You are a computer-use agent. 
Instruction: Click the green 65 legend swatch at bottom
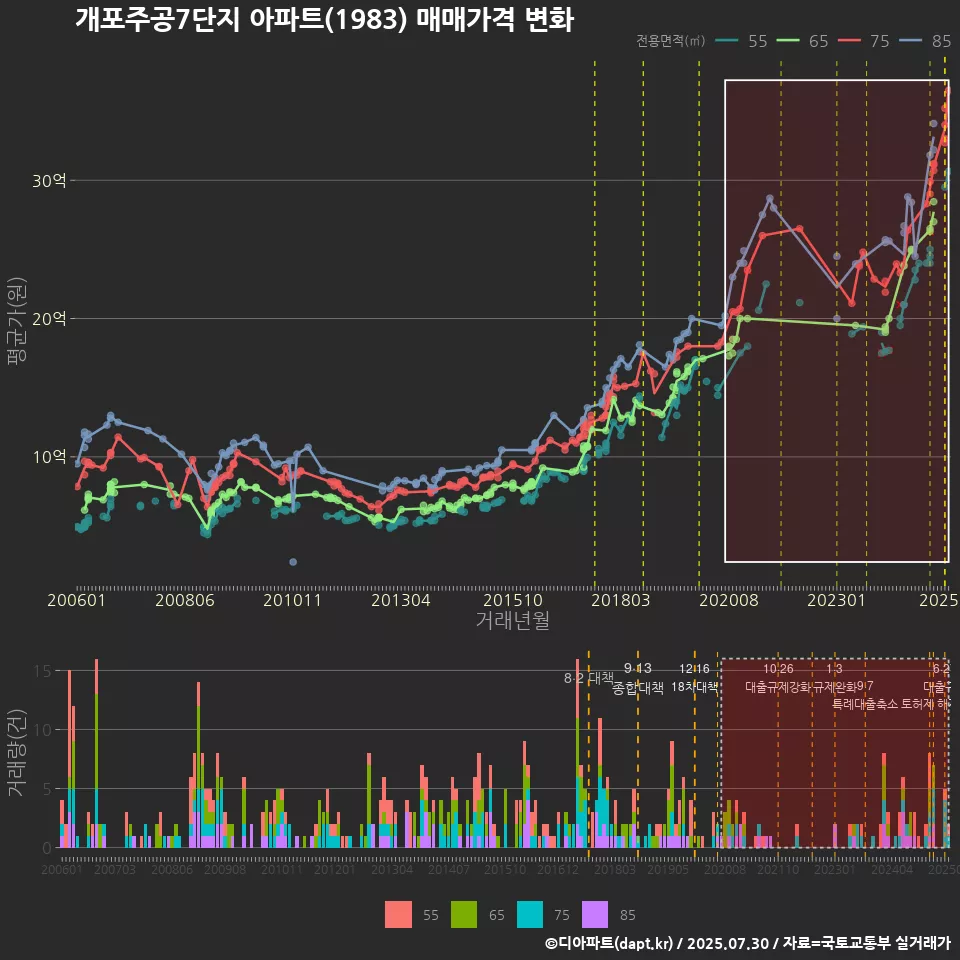click(463, 915)
